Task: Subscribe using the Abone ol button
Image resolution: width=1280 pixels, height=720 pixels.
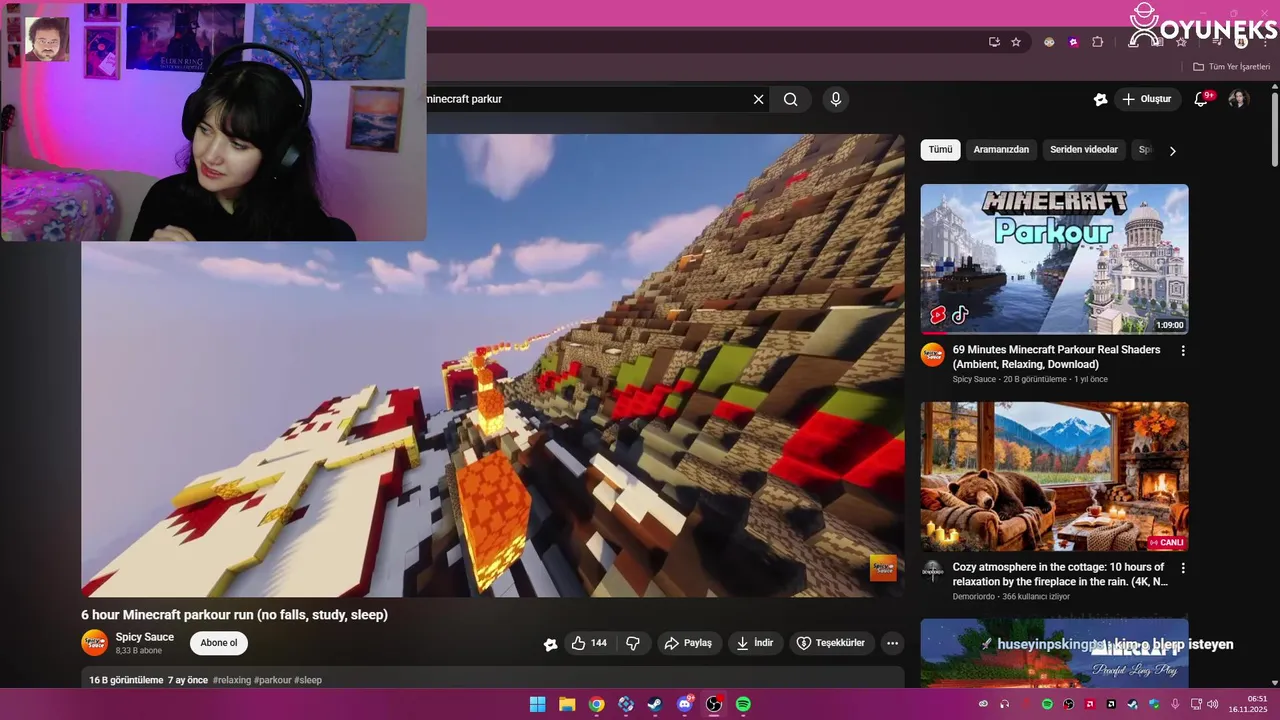Action: 219,643
